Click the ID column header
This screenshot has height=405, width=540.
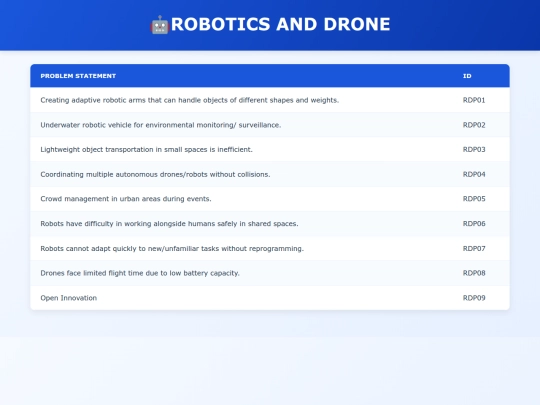(x=467, y=76)
